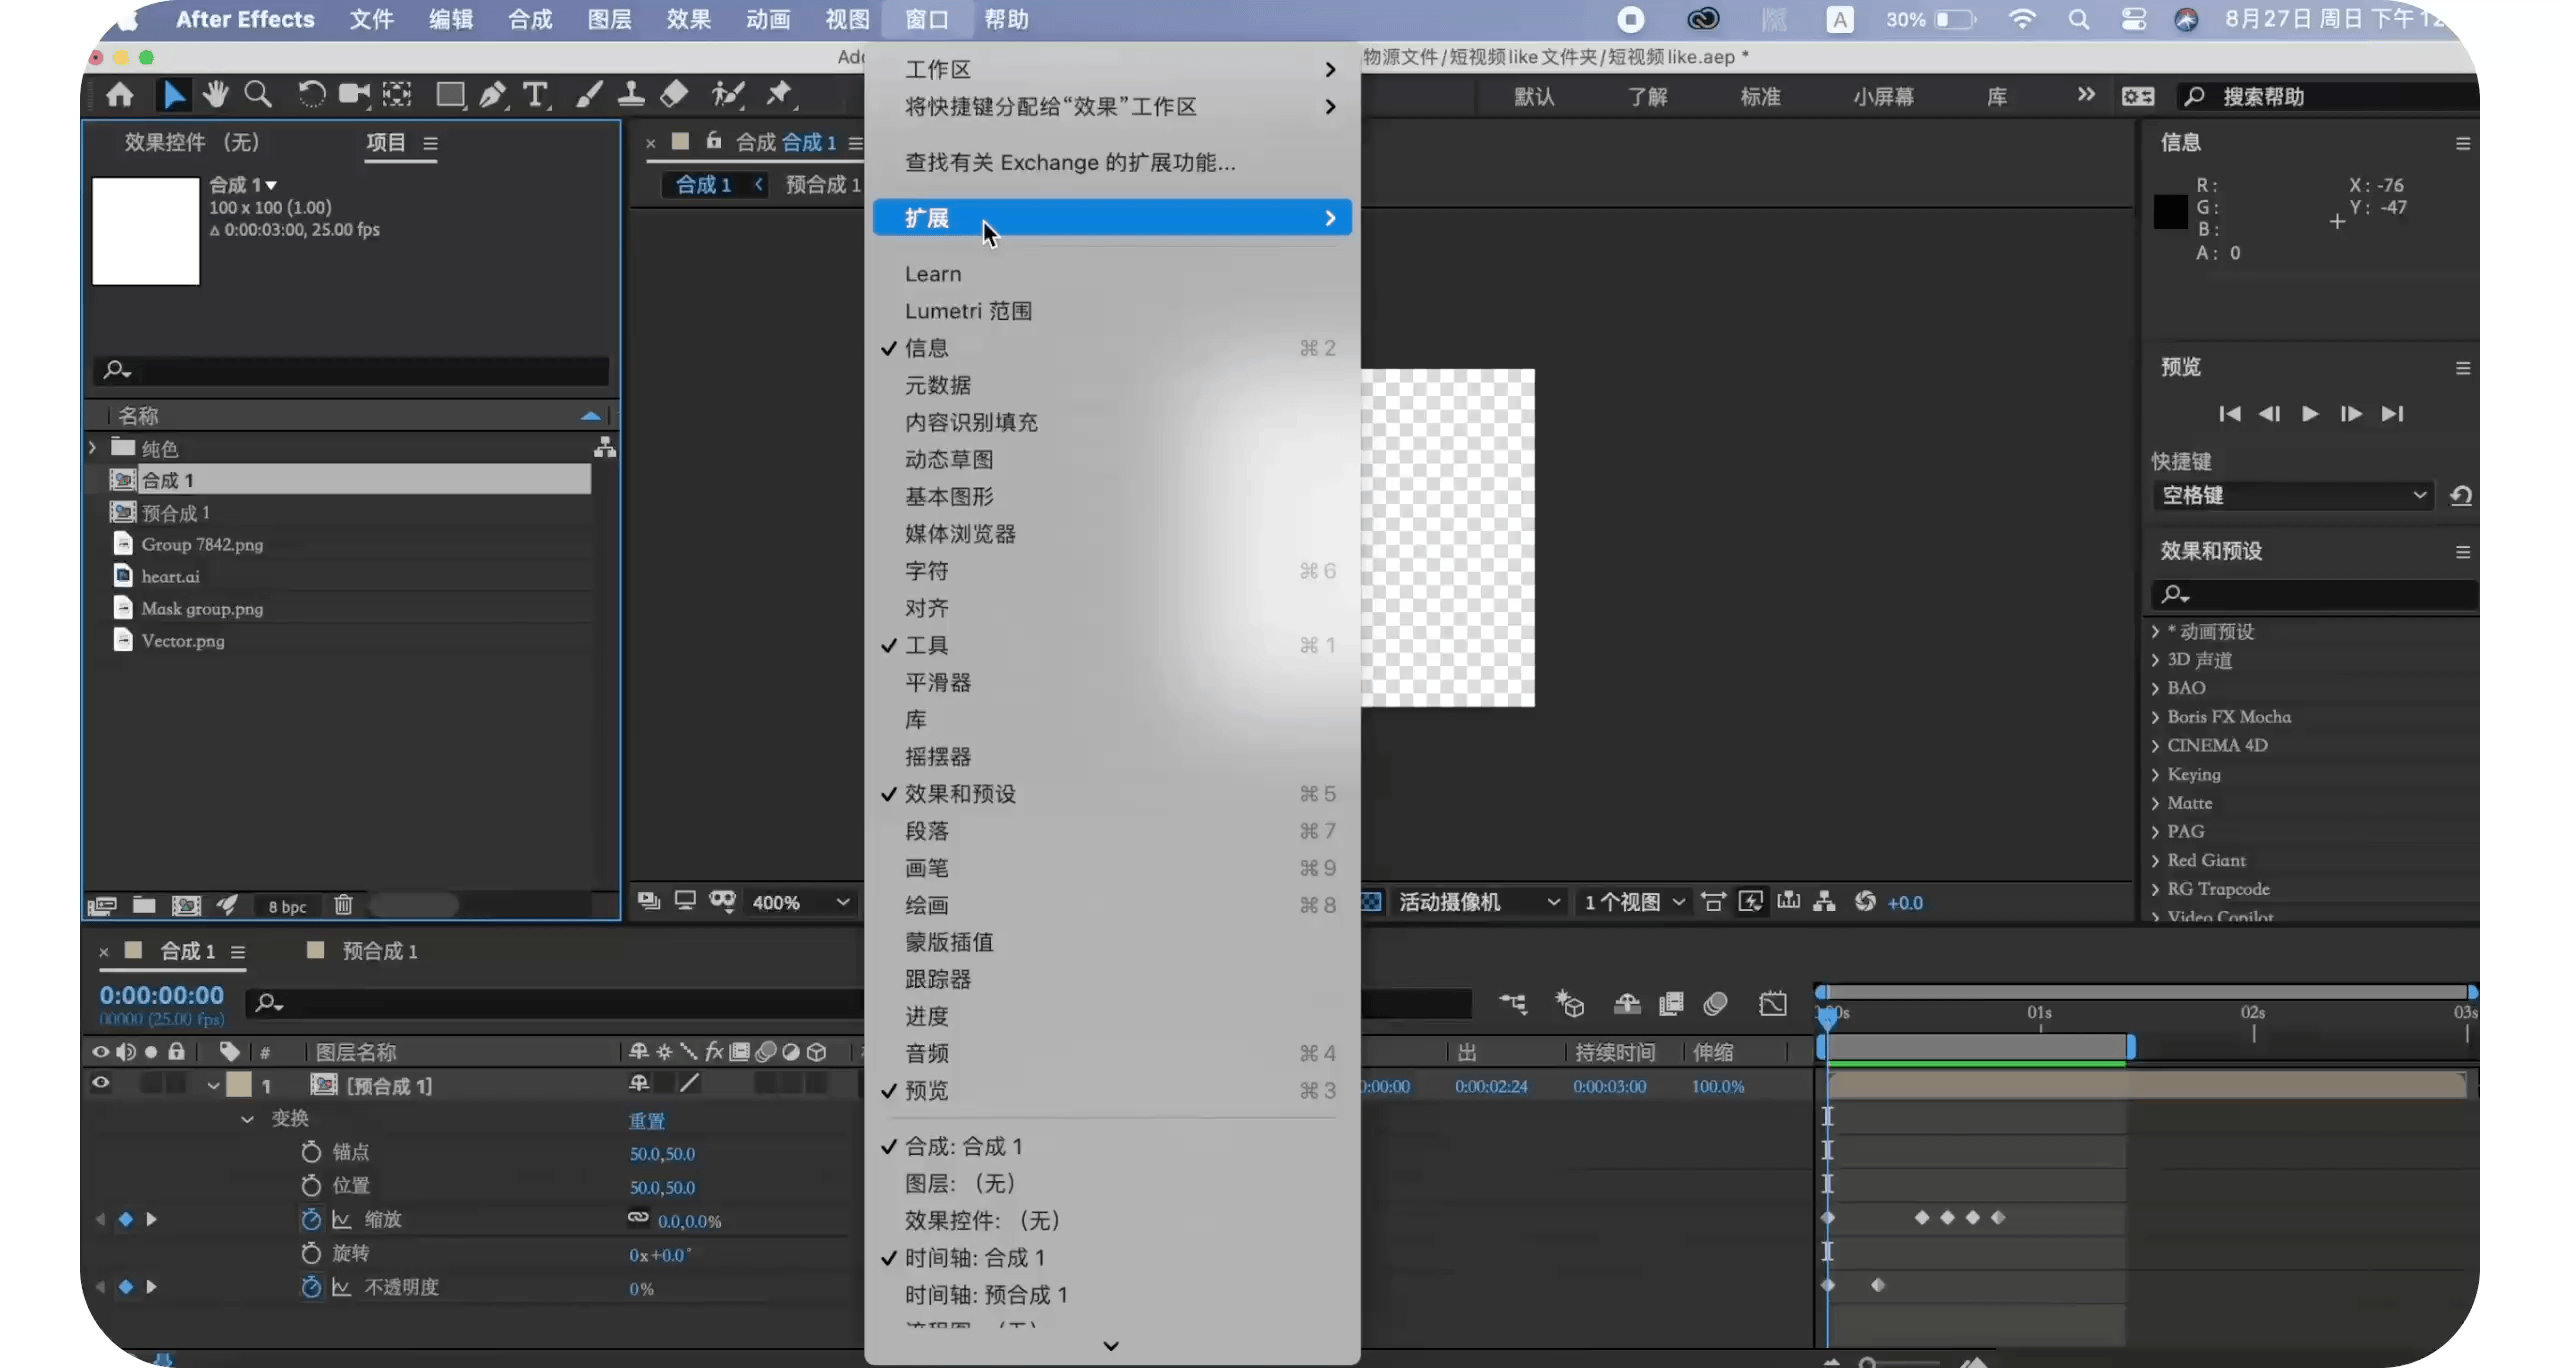The width and height of the screenshot is (2560, 1368).
Task: Click the Home icon in the toolbar
Action: coord(119,95)
